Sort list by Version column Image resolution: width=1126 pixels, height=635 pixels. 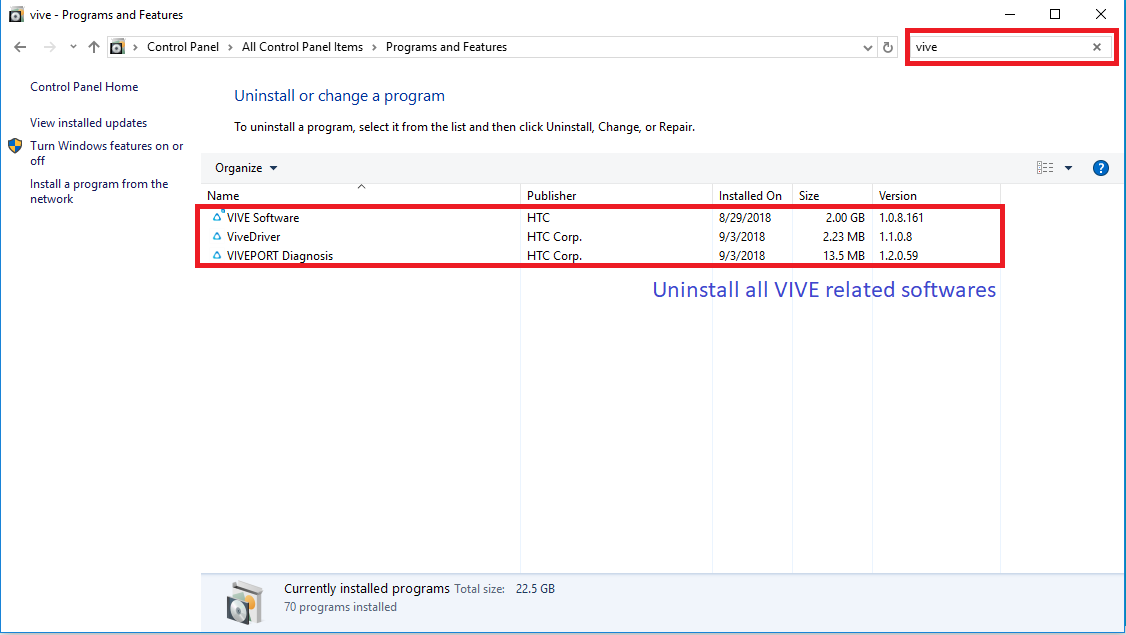click(936, 195)
